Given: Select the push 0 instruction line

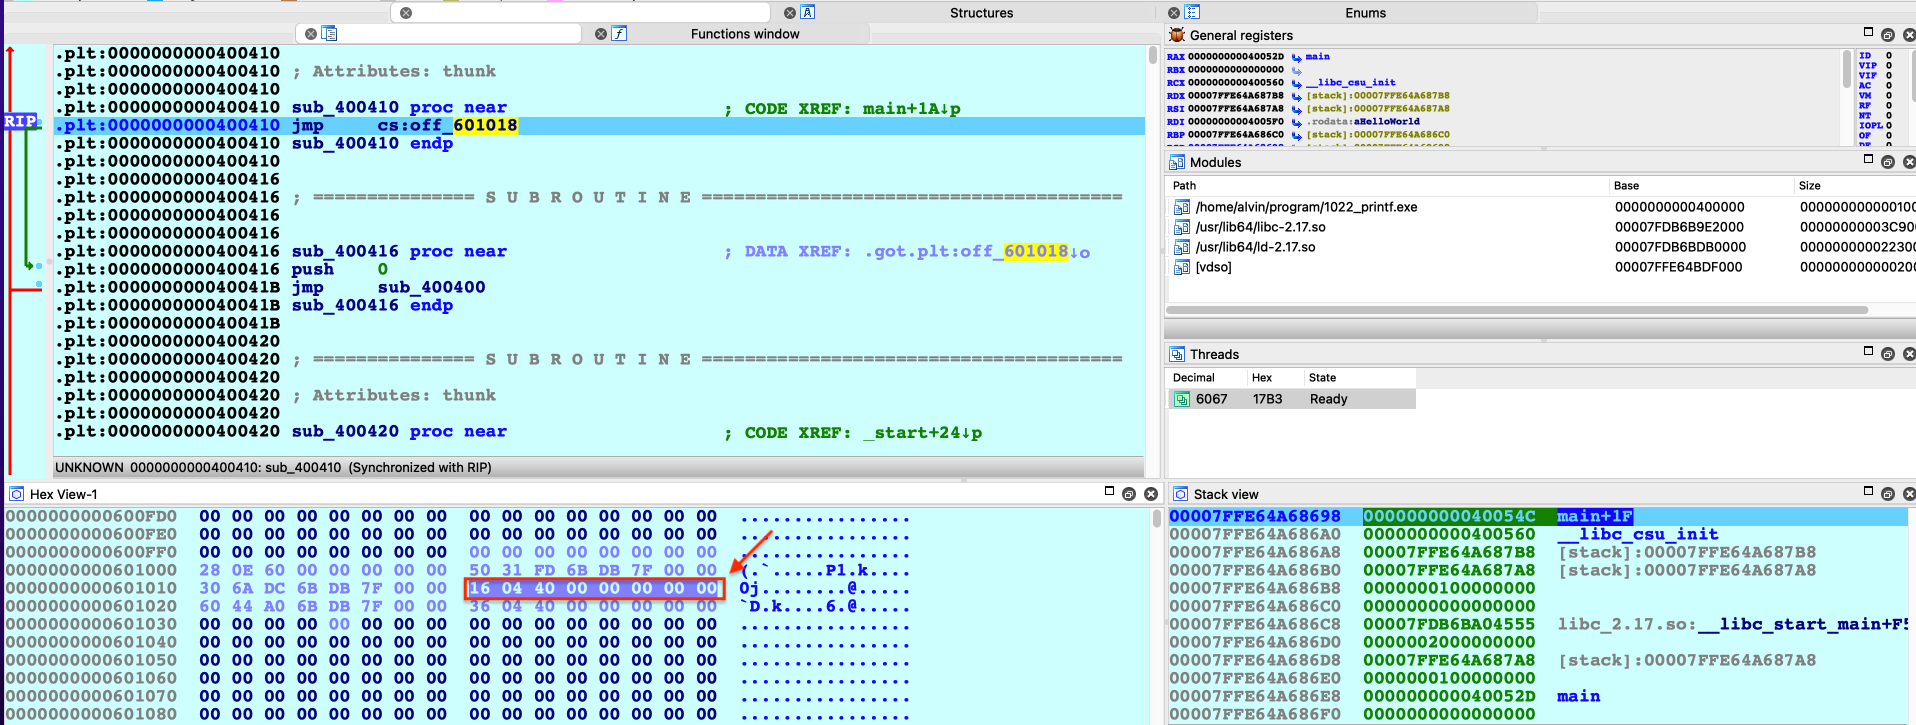Looking at the screenshot, I should pos(599,269).
